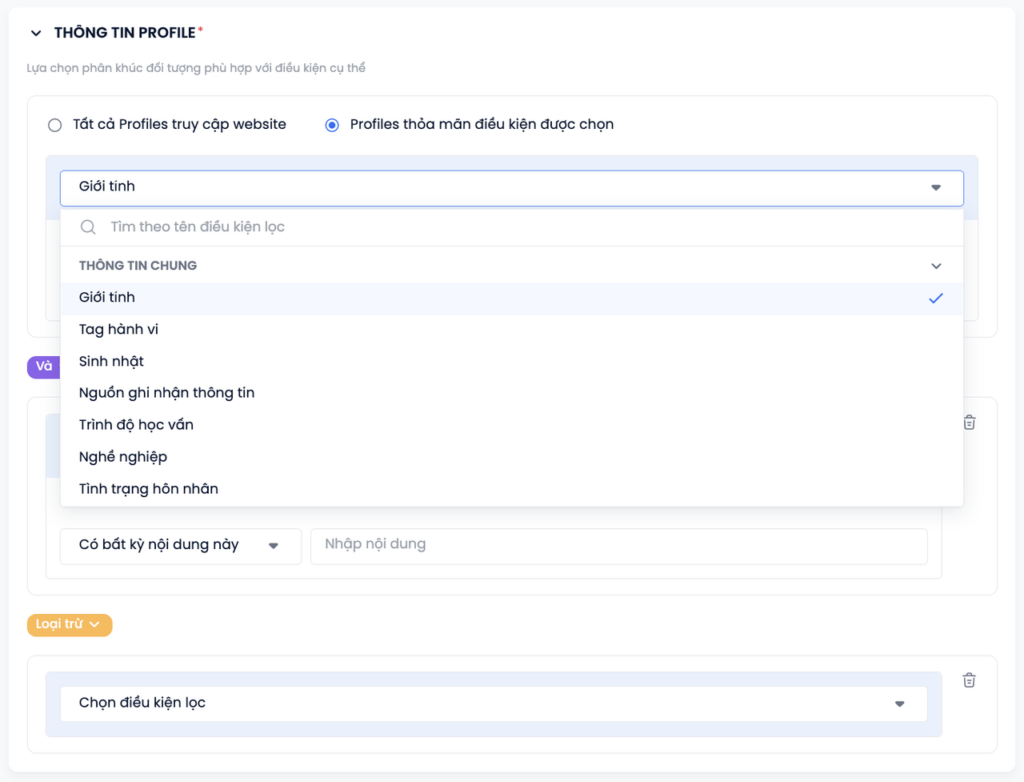Choose 'Nguồn ghi nhận thông tin' option
This screenshot has height=782, width=1024.
512,393
